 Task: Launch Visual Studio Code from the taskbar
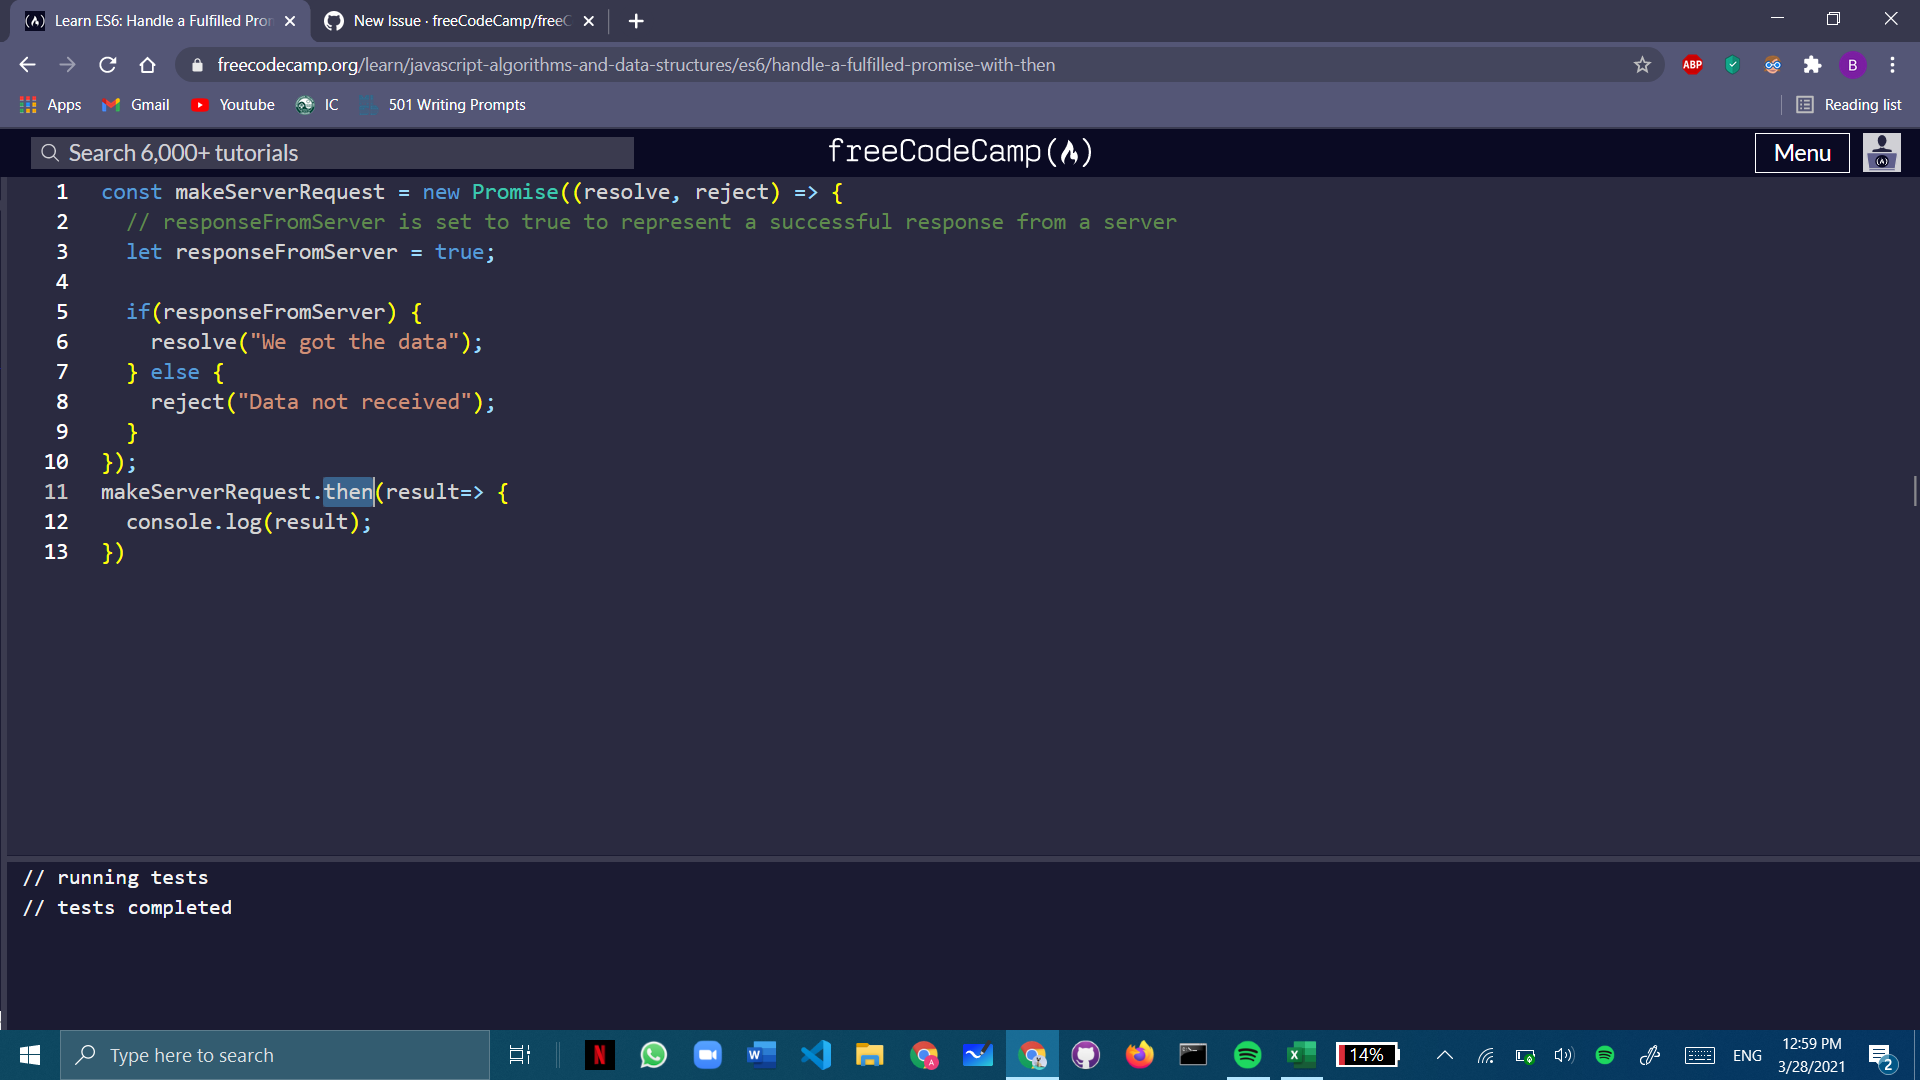click(x=817, y=1055)
